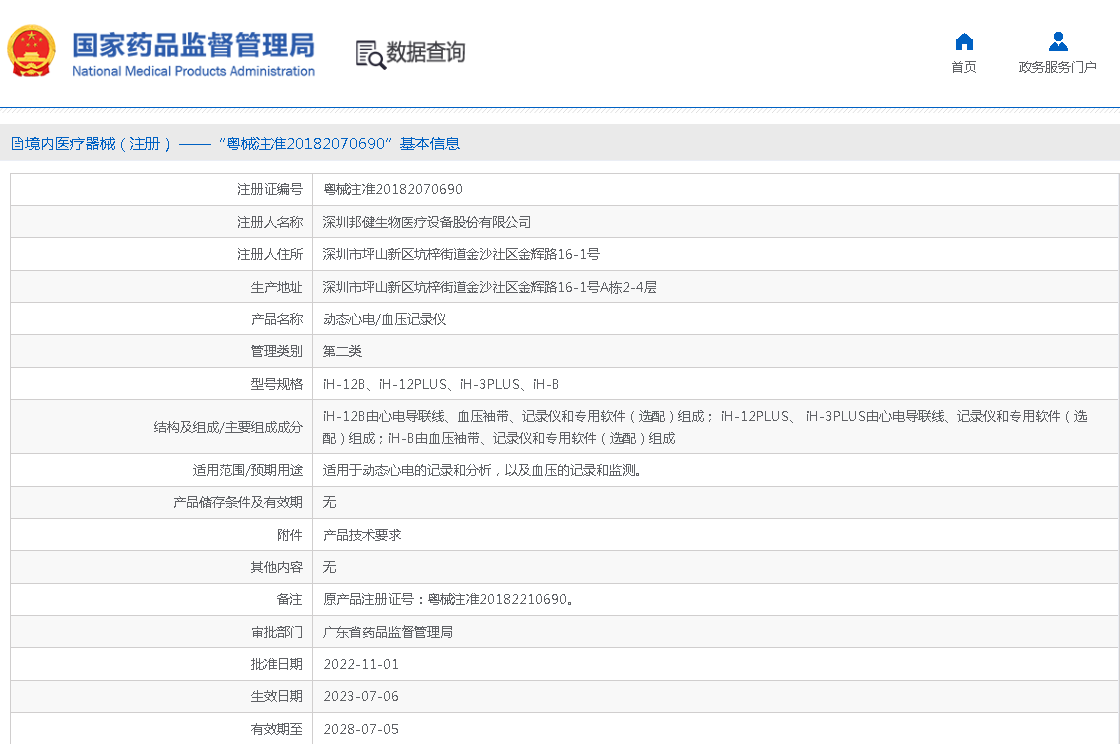Click the small icon before 境内医疗器械 heading

(x=17, y=144)
